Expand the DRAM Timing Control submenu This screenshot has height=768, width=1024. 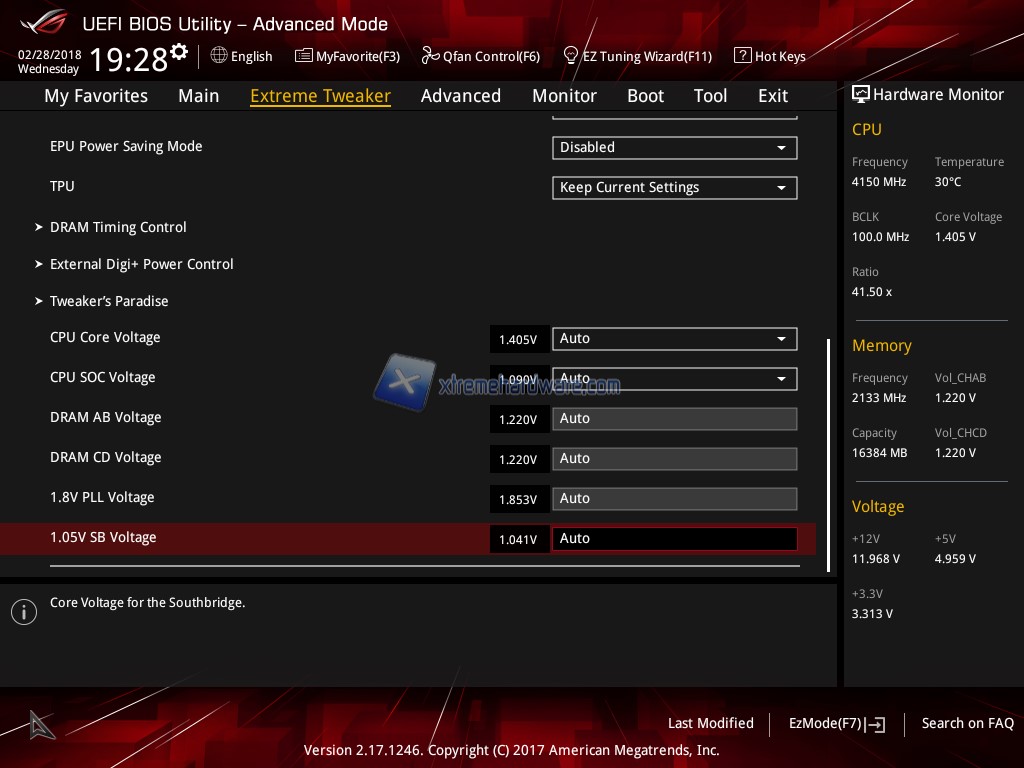[x=118, y=227]
